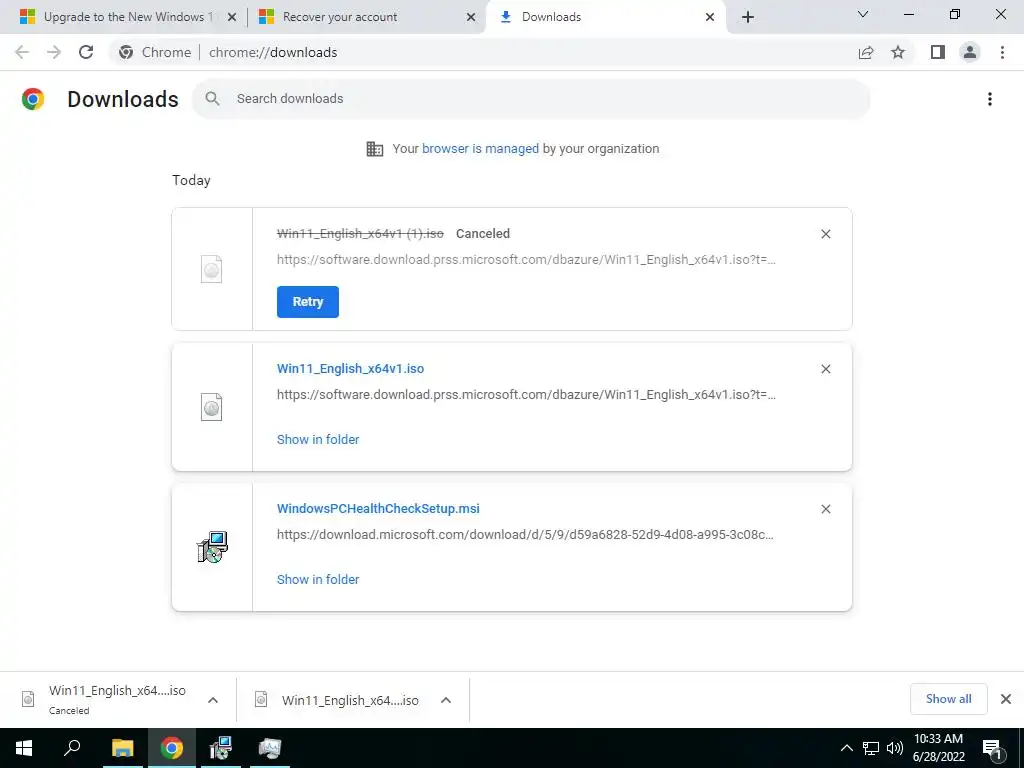Click the organization building icon
The height and width of the screenshot is (768, 1024).
[x=375, y=149]
